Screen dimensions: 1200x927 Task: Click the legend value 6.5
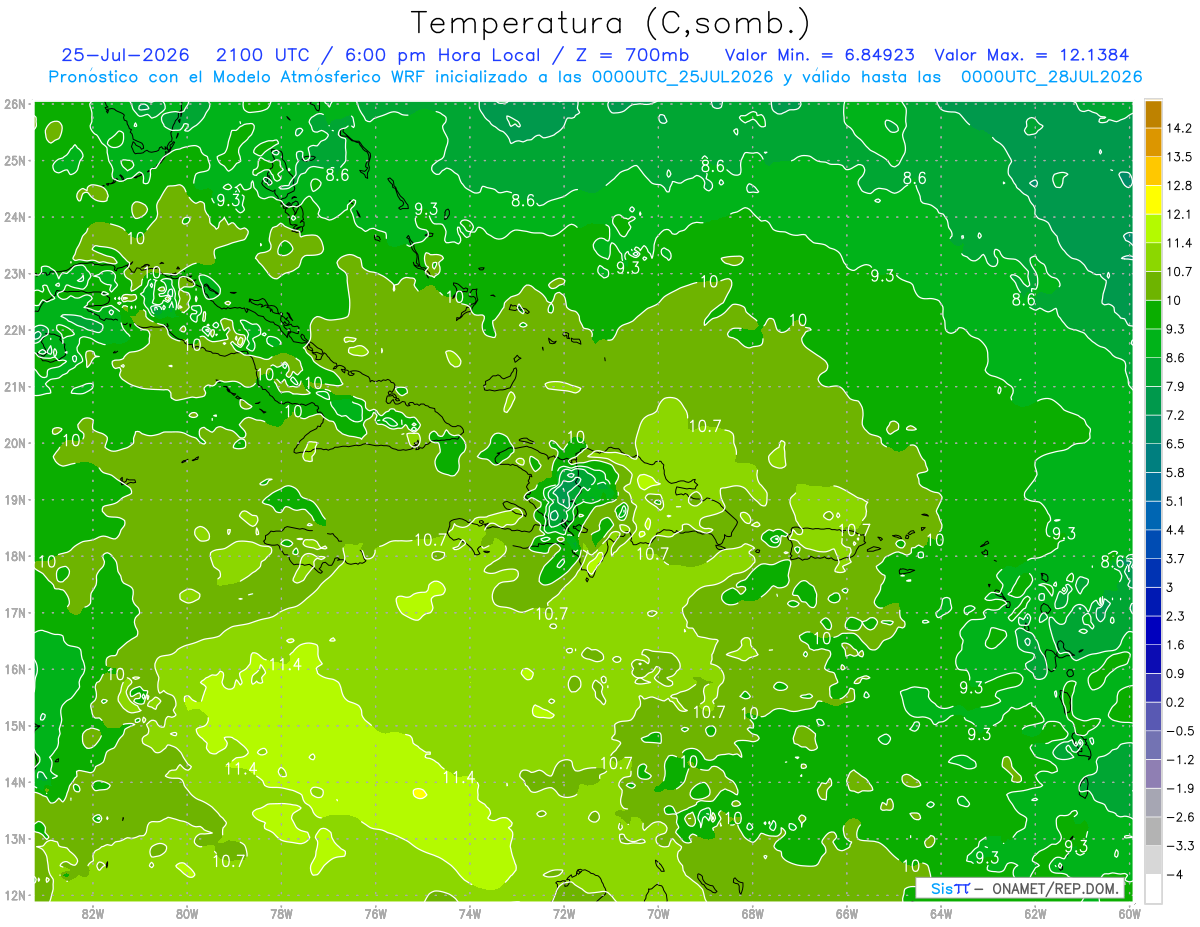click(1176, 444)
